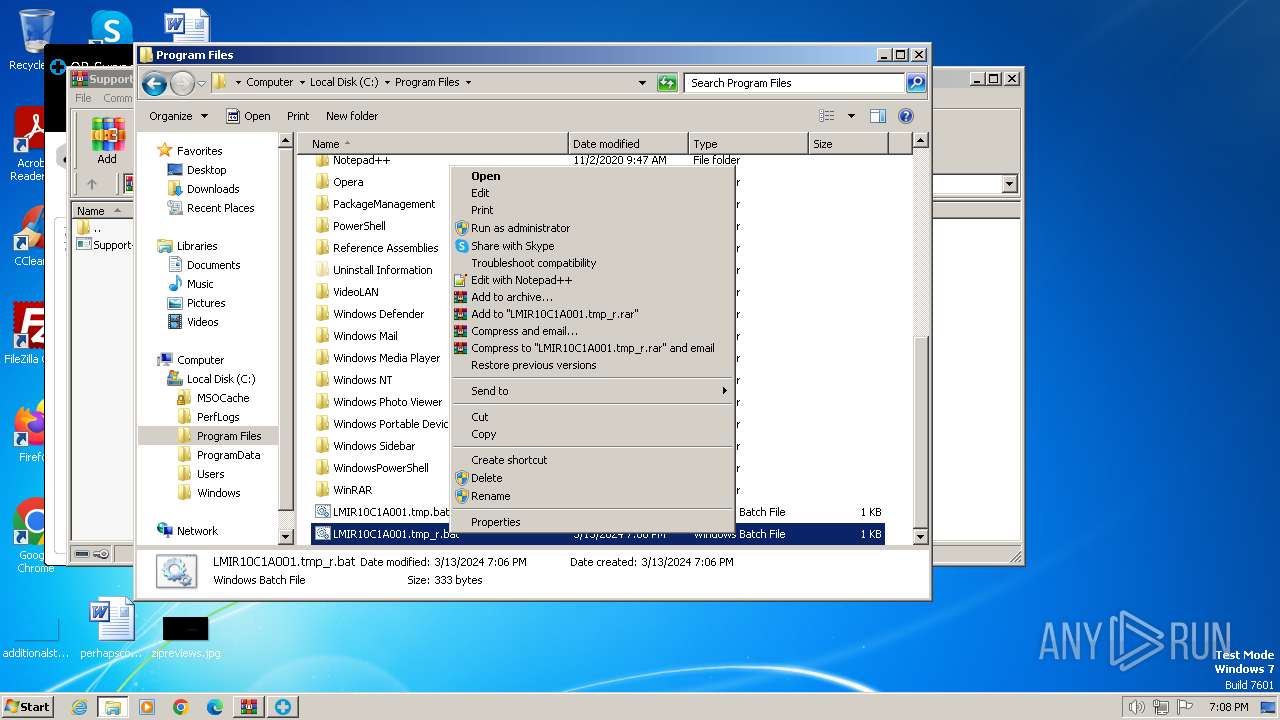1280x720 pixels.
Task: Select Local Disk (C:) tree node
Action: 211,379
